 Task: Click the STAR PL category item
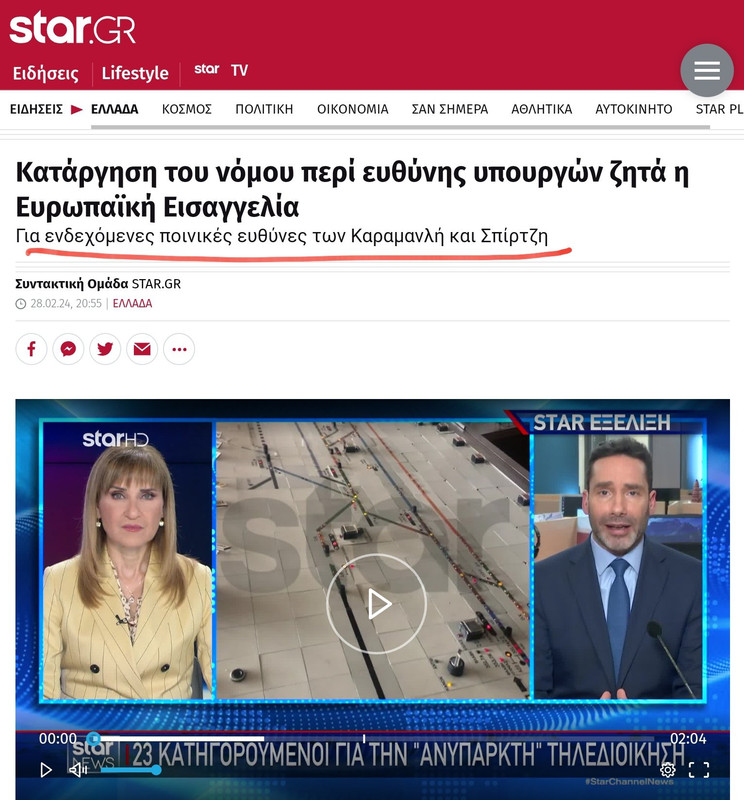click(720, 109)
